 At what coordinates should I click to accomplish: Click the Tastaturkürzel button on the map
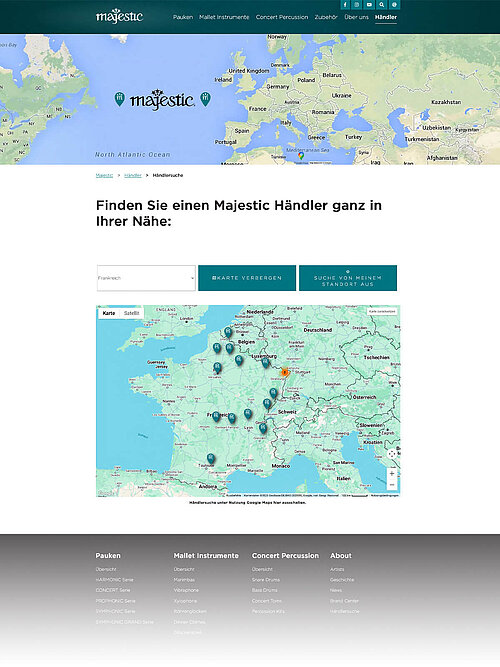tap(234, 495)
